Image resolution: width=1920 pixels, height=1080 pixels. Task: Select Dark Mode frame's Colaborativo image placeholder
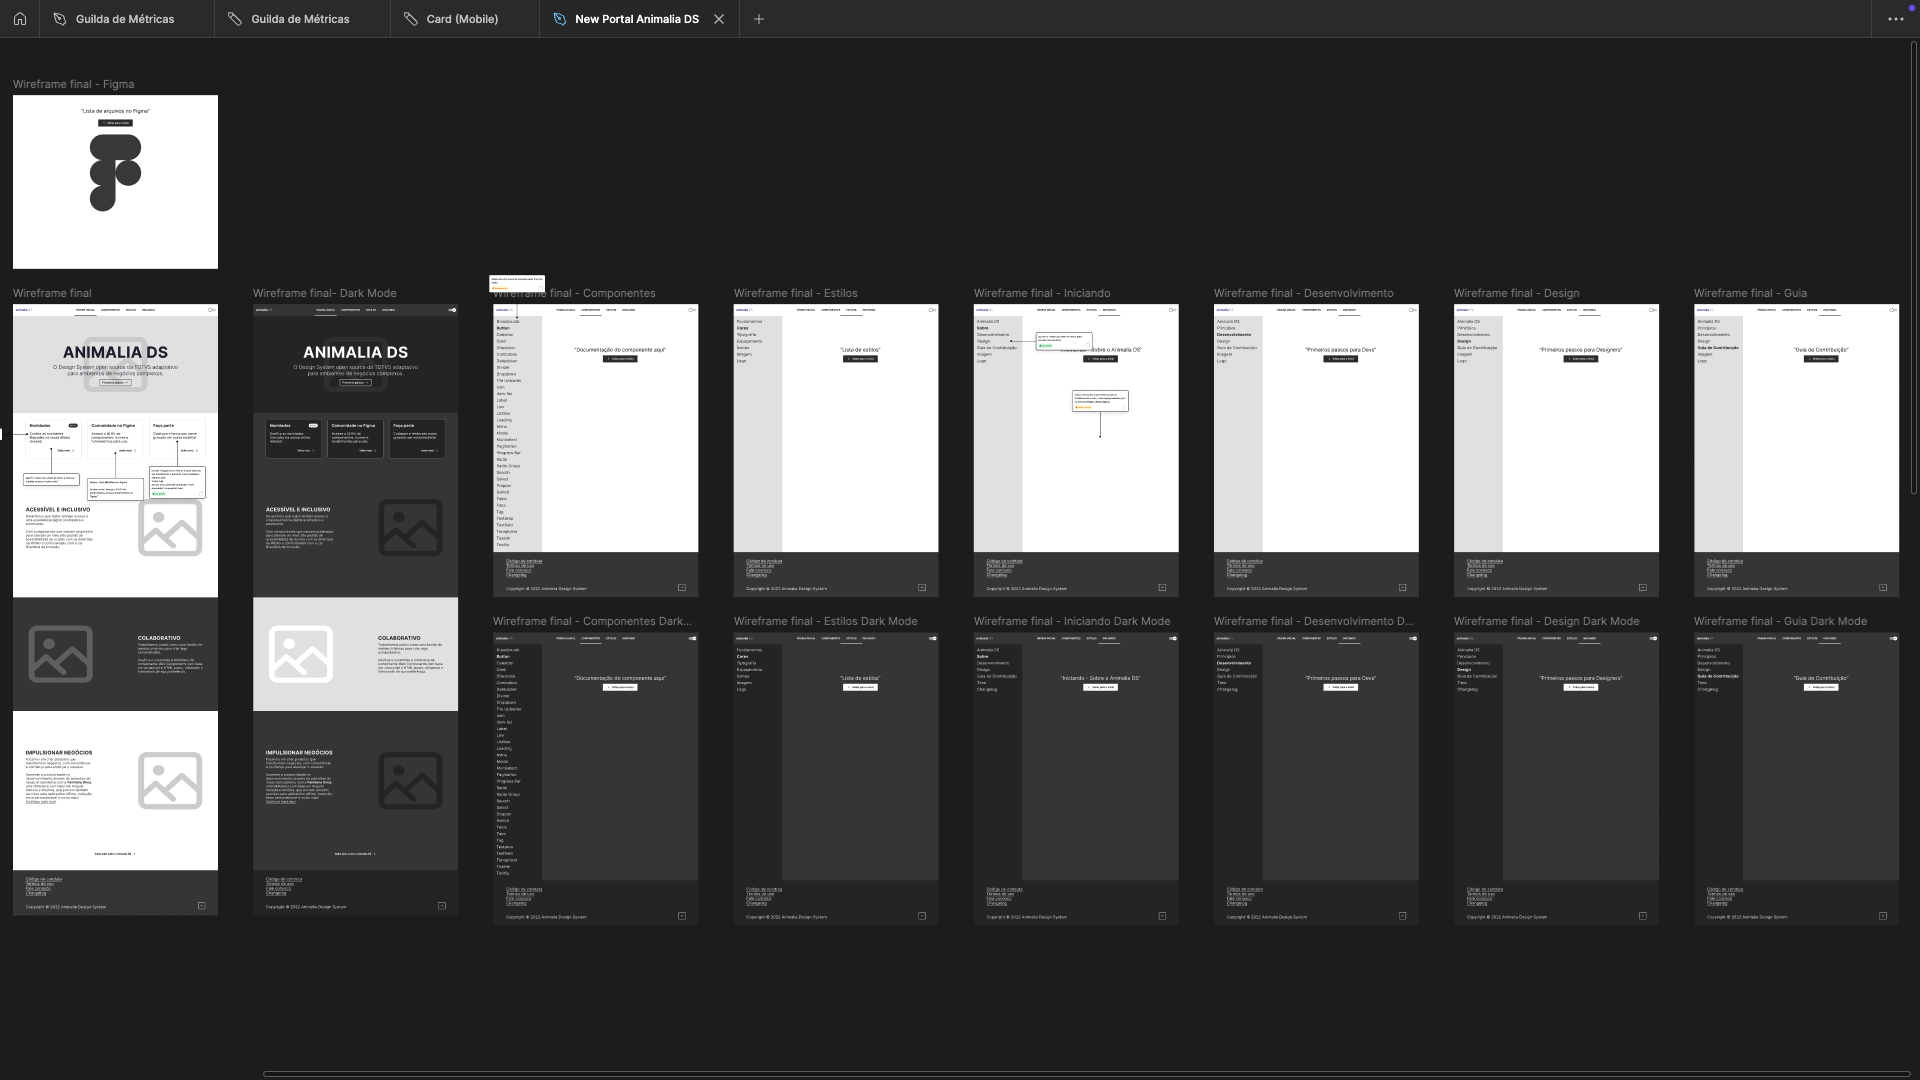tap(300, 654)
